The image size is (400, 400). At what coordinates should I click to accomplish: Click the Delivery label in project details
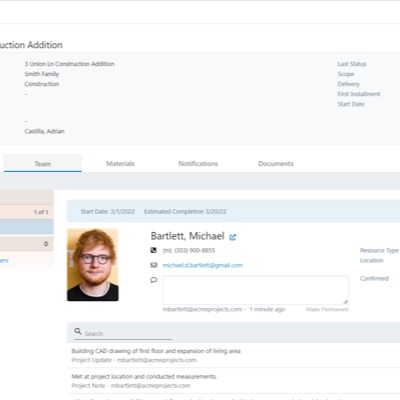click(x=348, y=84)
